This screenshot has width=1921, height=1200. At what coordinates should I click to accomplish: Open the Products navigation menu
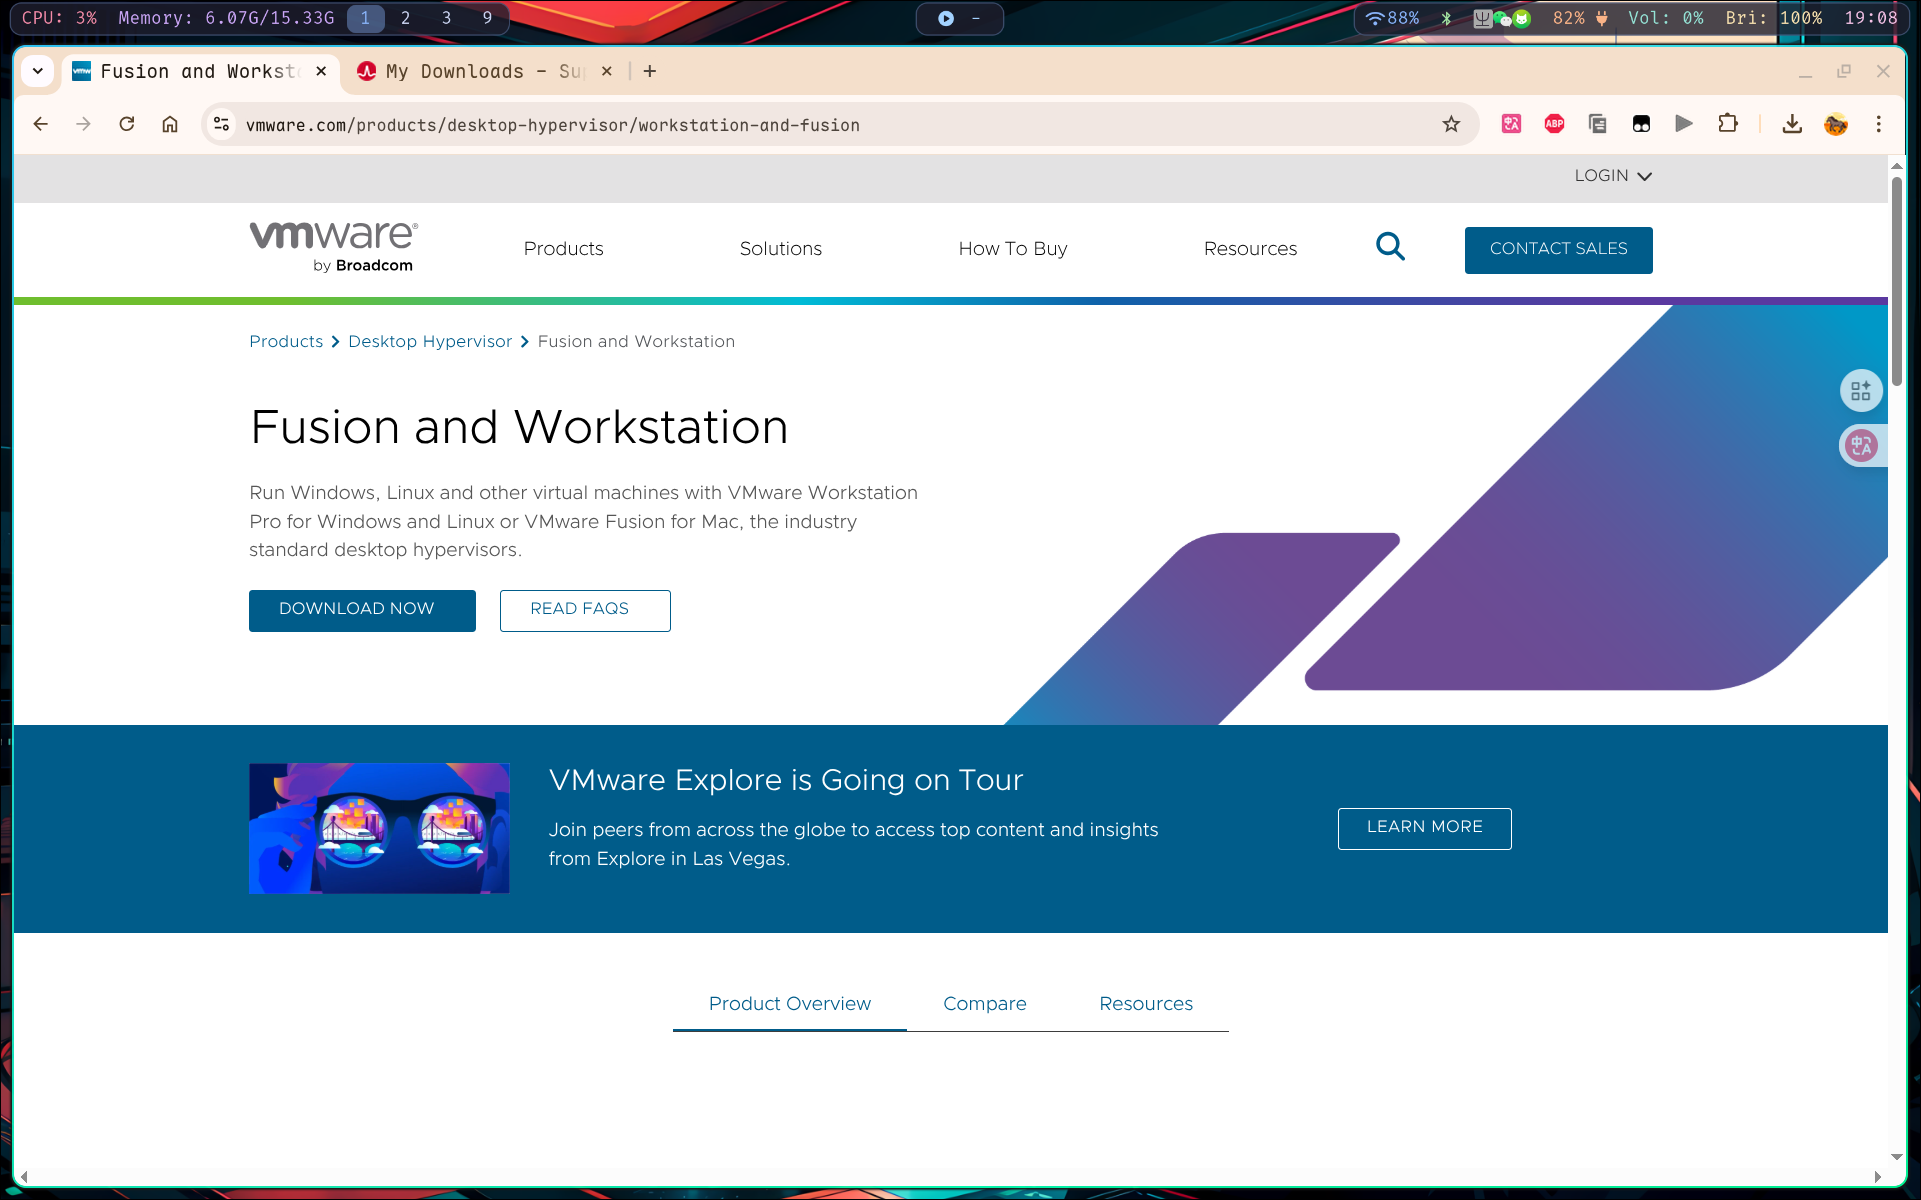563,249
